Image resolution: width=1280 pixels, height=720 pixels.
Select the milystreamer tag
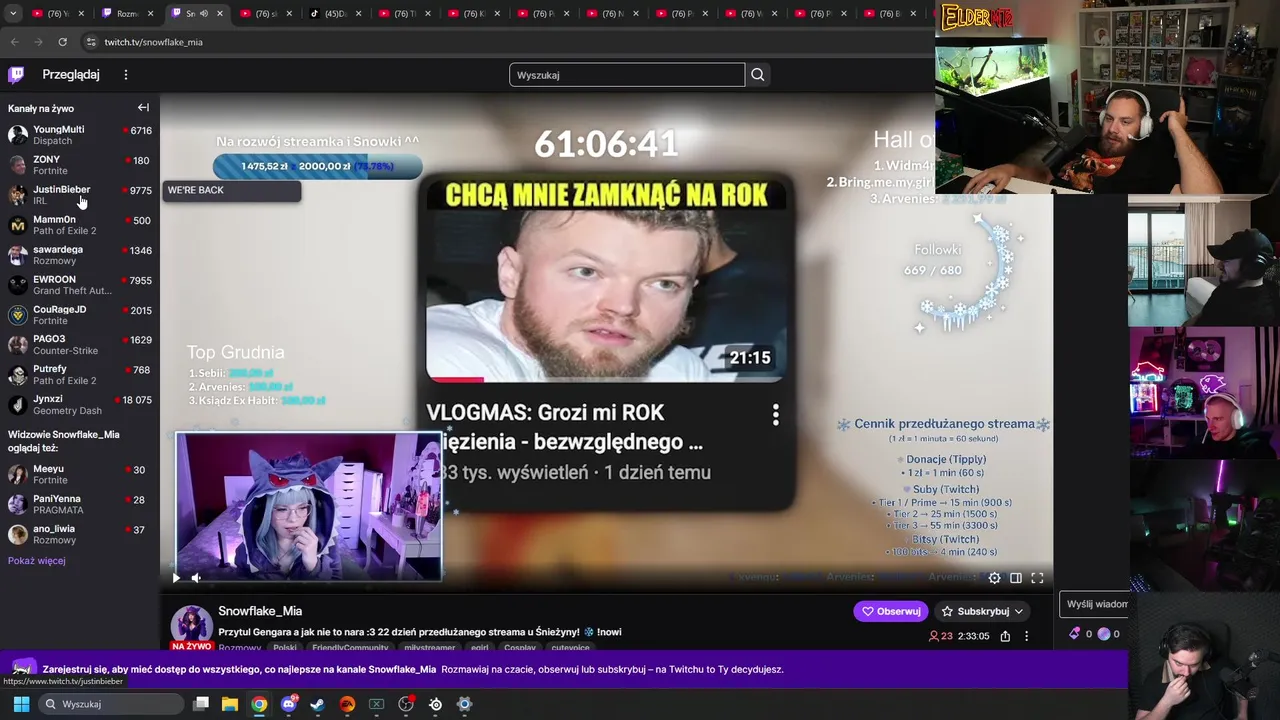[x=429, y=647]
